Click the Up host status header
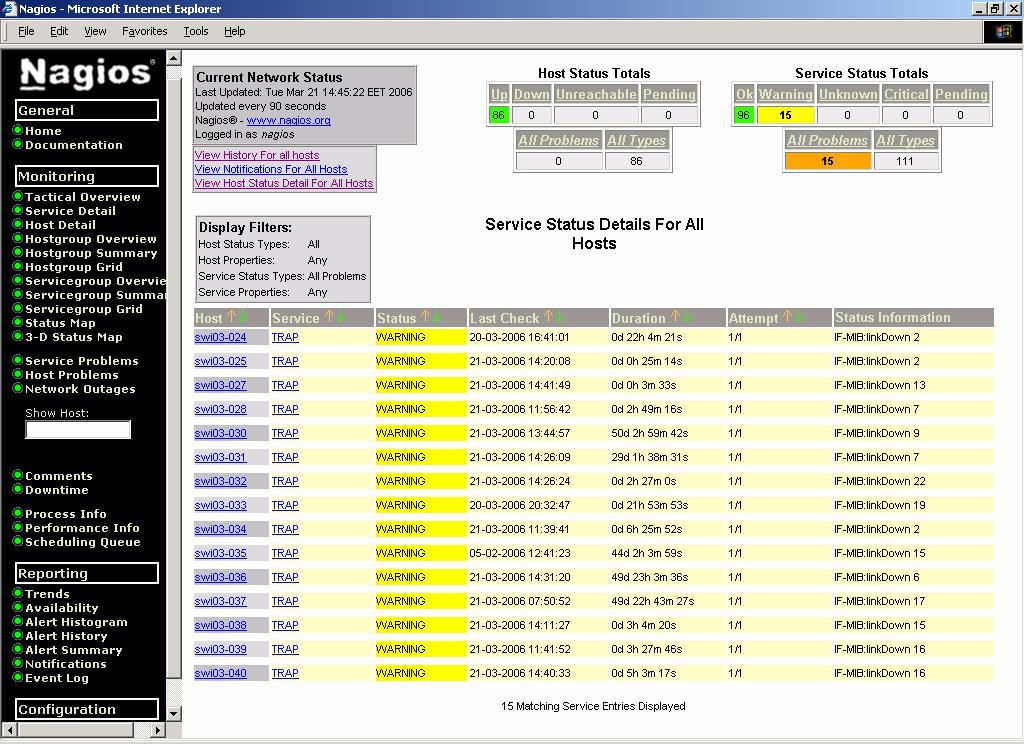The width and height of the screenshot is (1024, 744). 499,94
